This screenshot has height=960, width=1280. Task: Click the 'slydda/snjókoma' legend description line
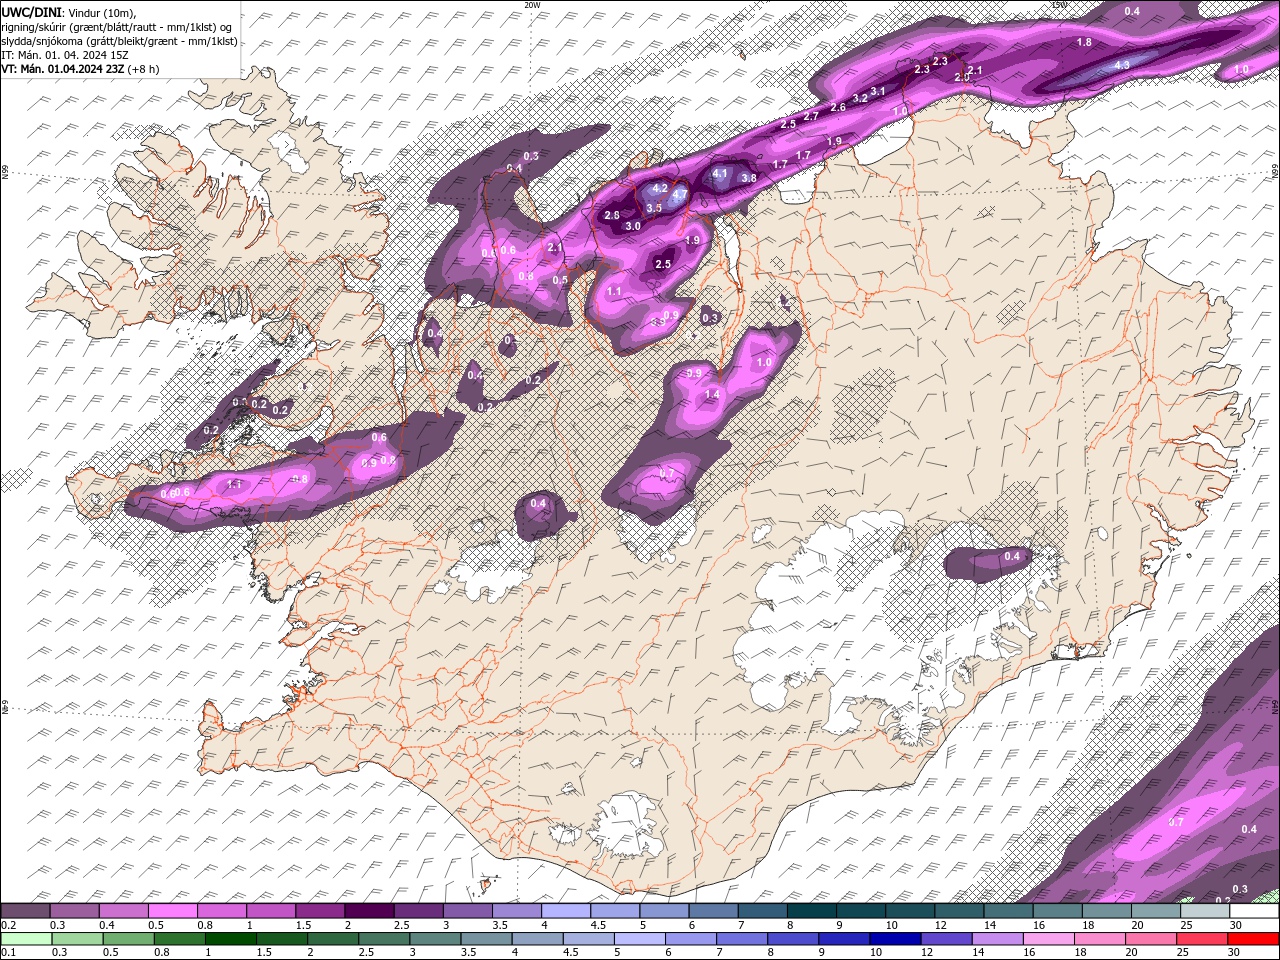[119, 40]
